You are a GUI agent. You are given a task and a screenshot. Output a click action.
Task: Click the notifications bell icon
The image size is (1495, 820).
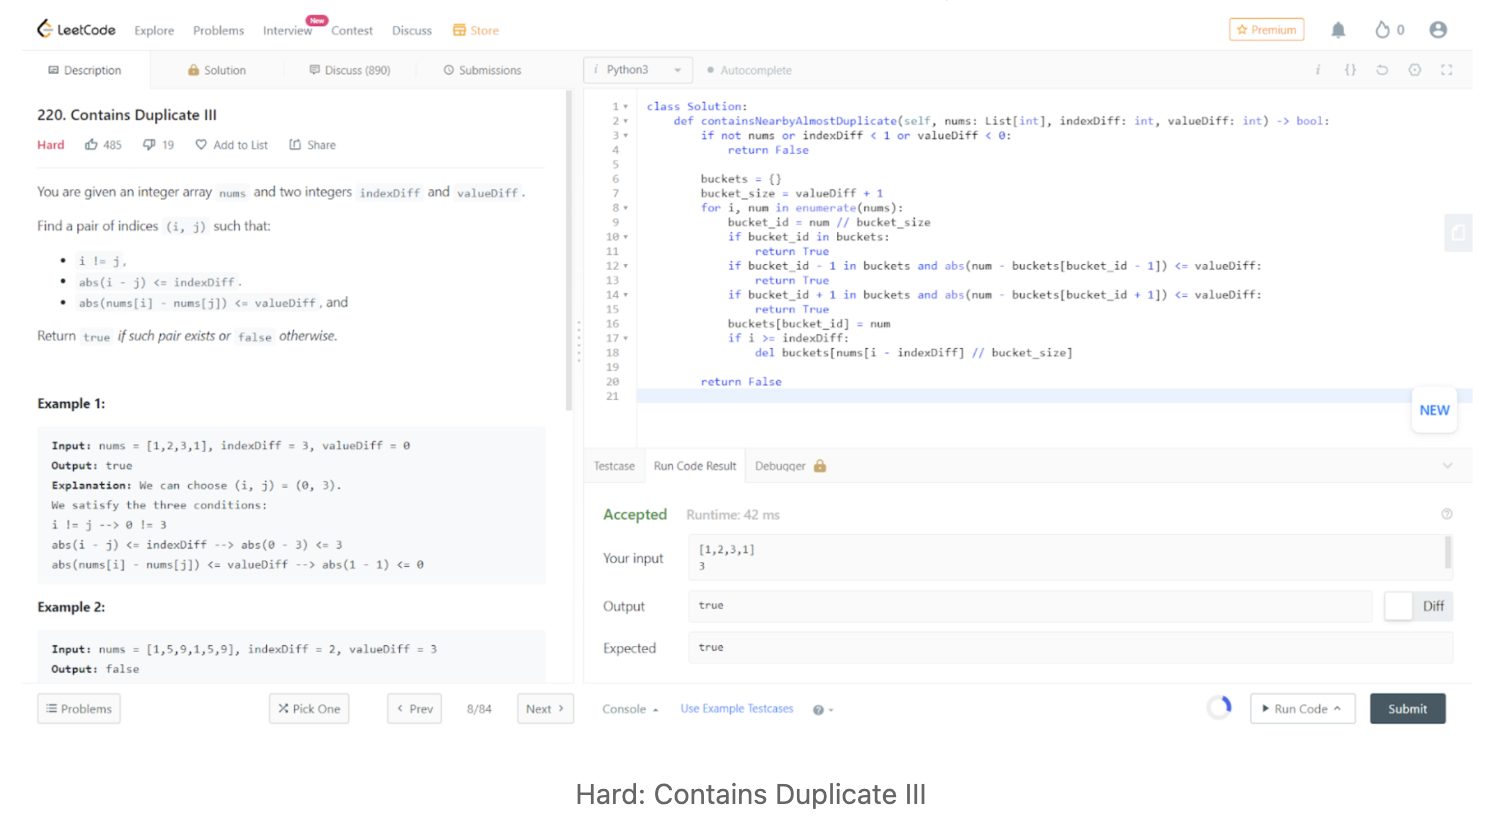[1338, 30]
